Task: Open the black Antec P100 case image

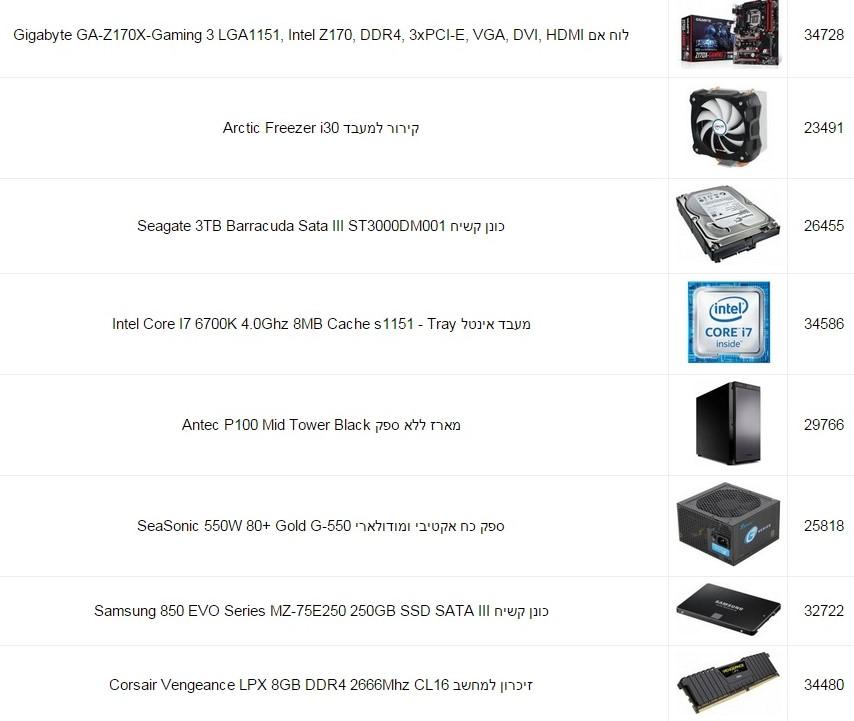Action: (728, 423)
